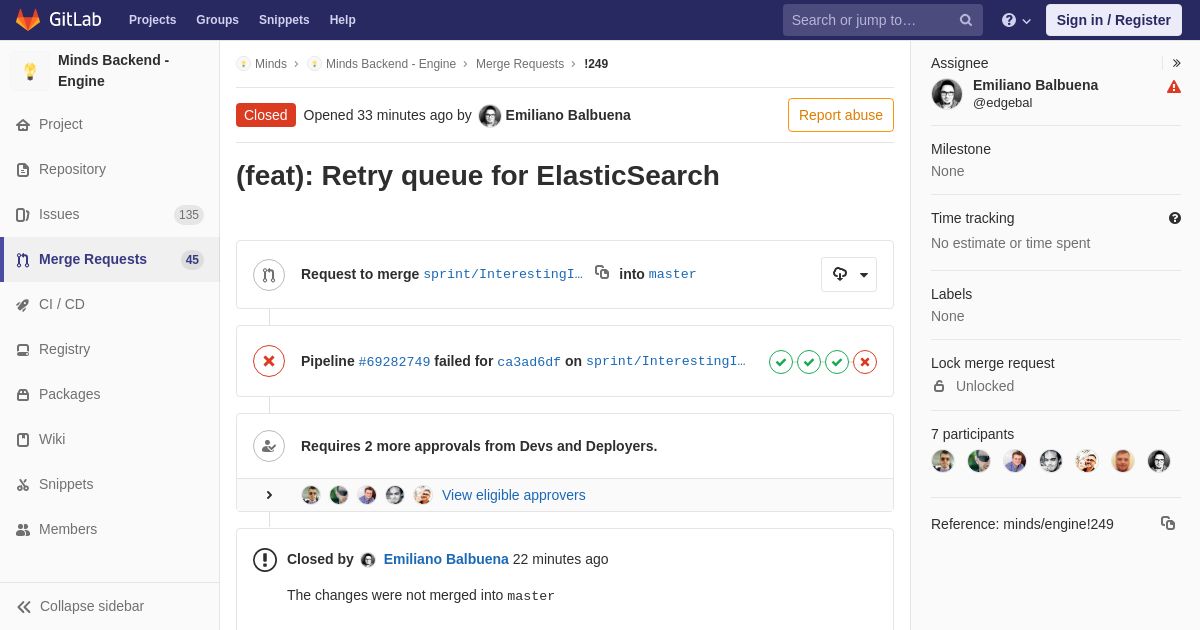Expand the approvers section chevron
Image resolution: width=1200 pixels, height=630 pixels.
tap(269, 495)
